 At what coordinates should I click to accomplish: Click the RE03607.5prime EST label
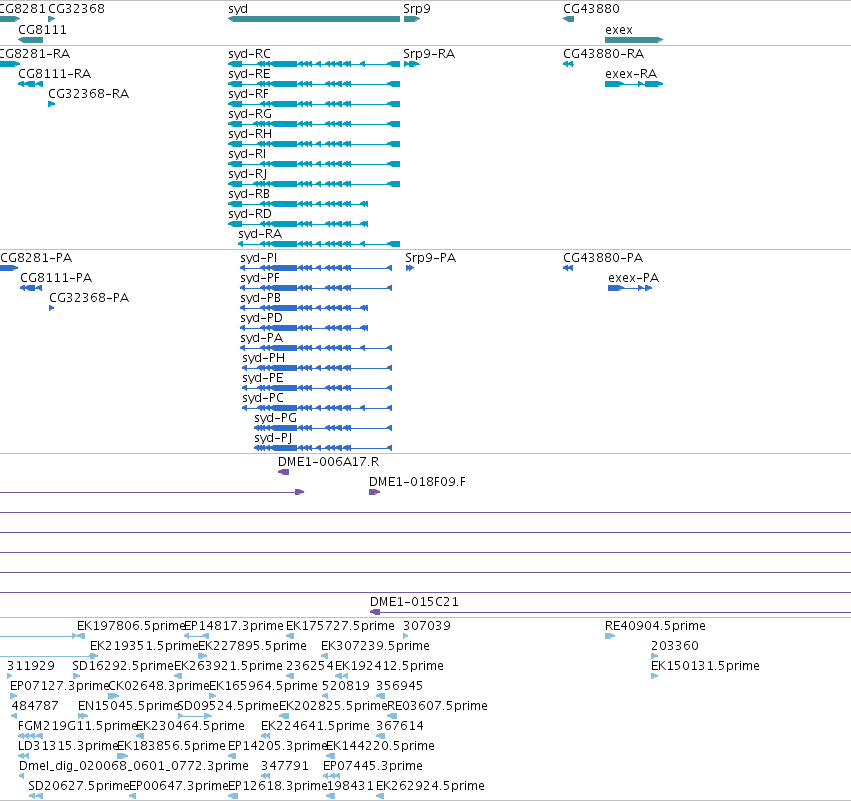click(437, 706)
